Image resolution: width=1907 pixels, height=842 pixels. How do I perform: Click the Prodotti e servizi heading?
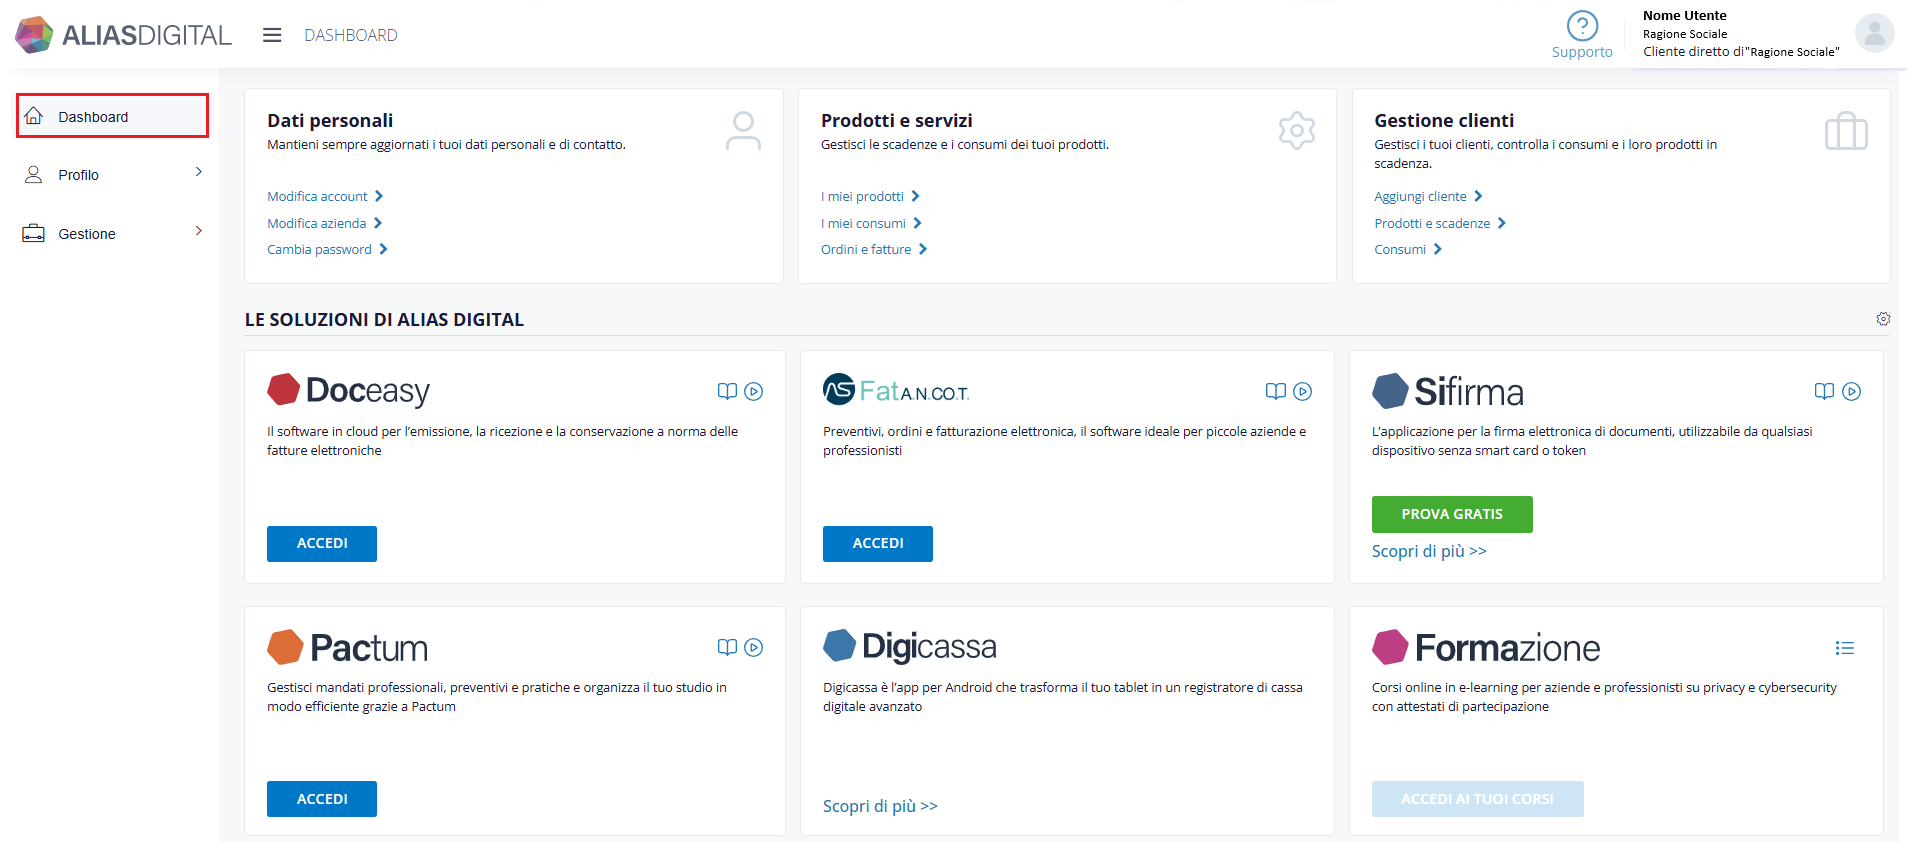pos(897,120)
